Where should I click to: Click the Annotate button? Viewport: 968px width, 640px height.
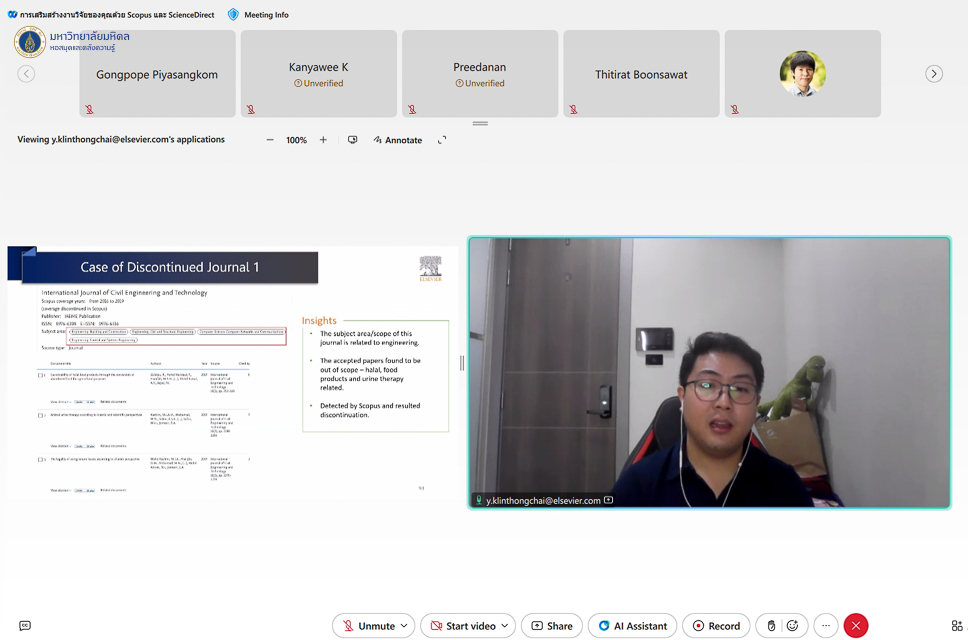(398, 140)
